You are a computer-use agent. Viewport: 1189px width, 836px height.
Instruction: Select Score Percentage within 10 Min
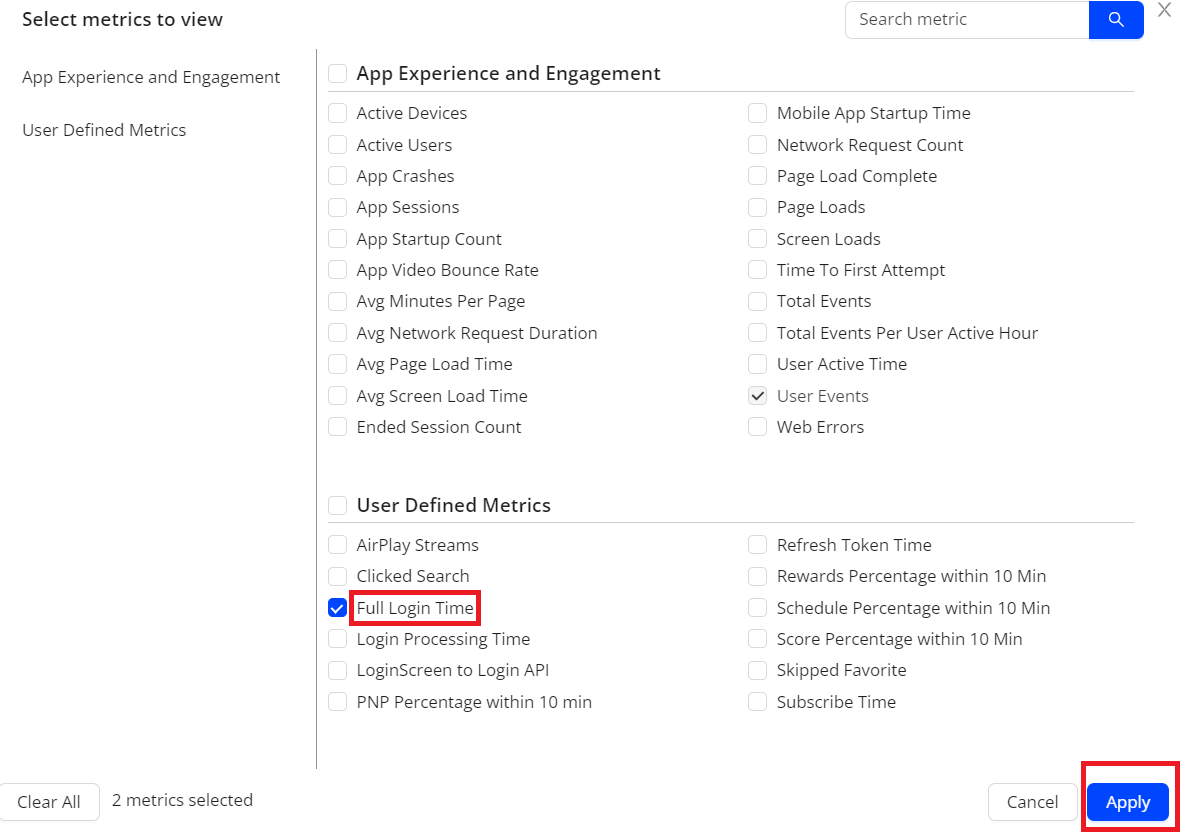[x=758, y=640]
